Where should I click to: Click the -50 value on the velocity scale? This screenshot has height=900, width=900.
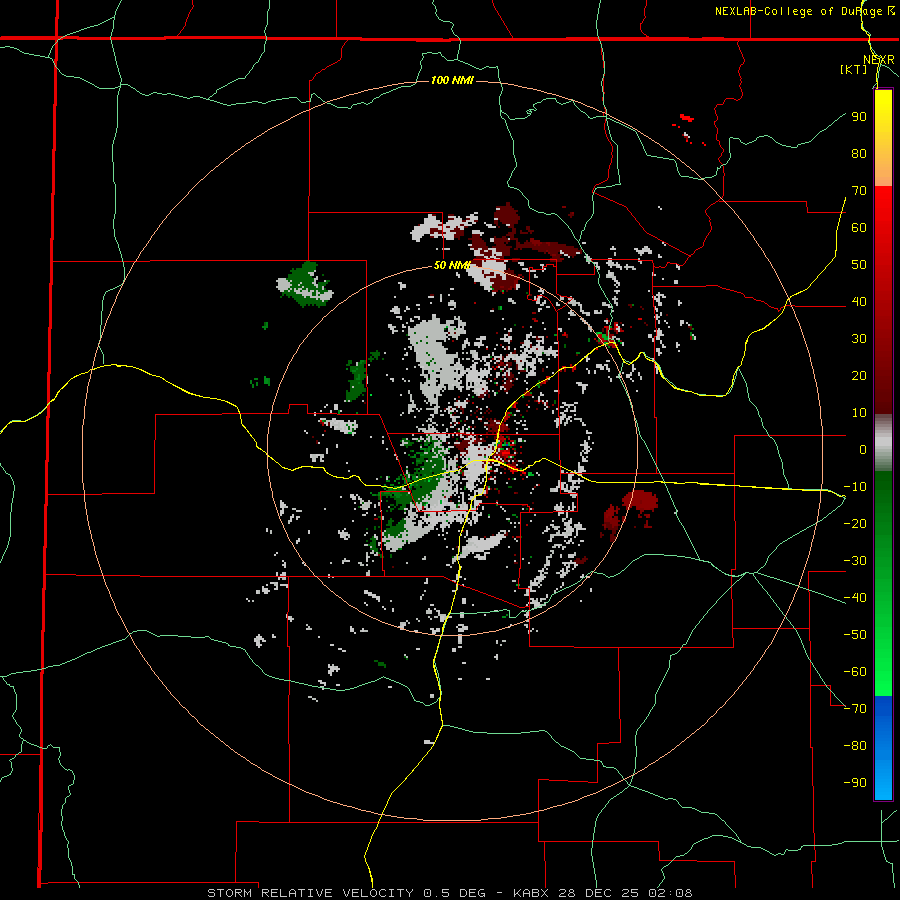click(855, 635)
